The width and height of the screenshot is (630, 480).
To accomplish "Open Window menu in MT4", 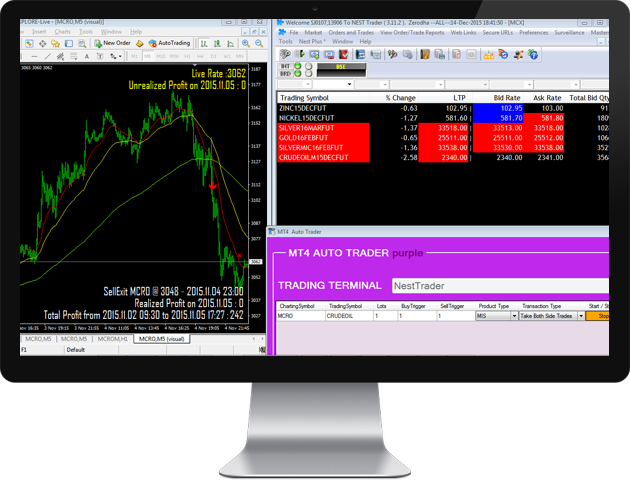I will [111, 32].
